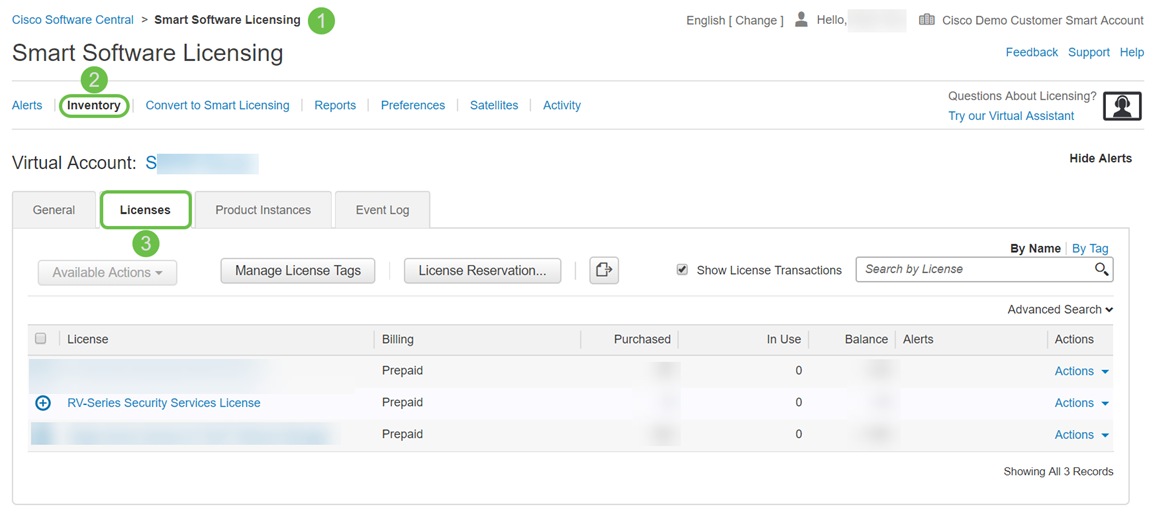
Task: Click the export licenses icon button
Action: [604, 271]
